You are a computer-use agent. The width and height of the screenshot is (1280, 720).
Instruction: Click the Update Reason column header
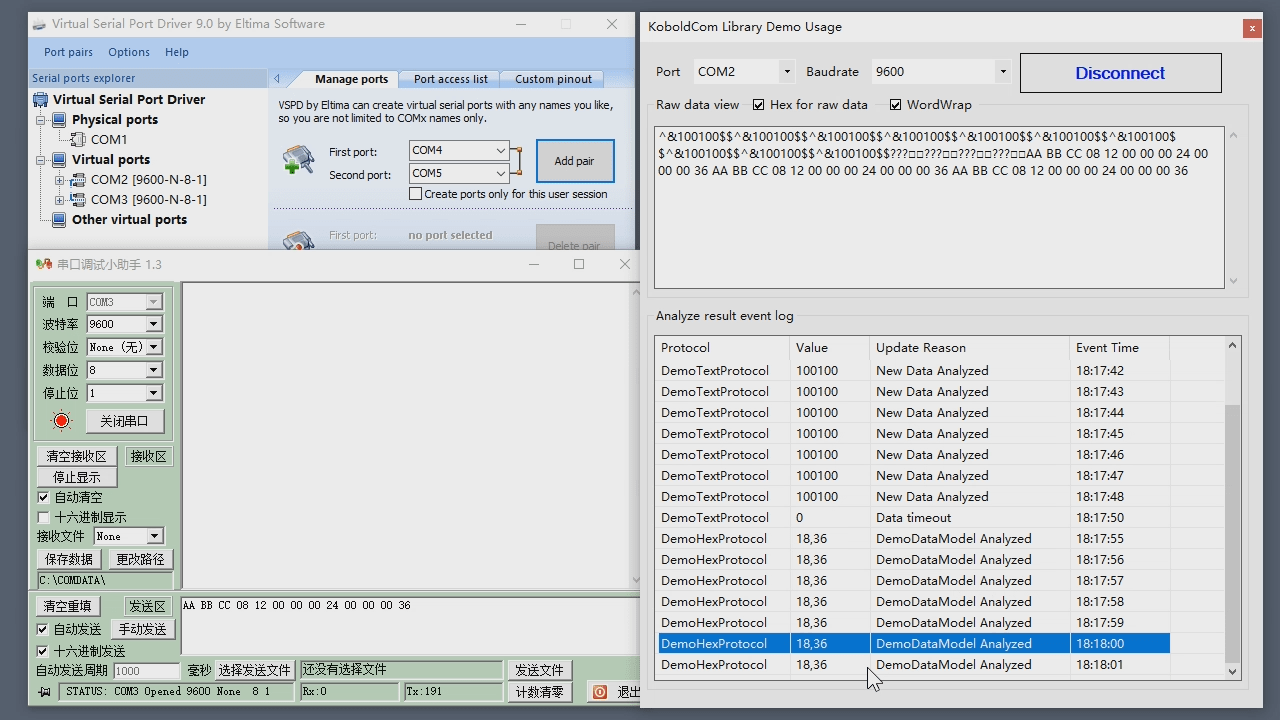coord(969,348)
